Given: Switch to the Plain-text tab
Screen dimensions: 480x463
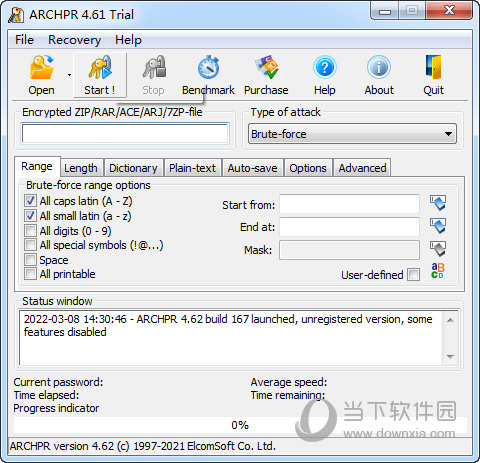Looking at the screenshot, I should 192,168.
